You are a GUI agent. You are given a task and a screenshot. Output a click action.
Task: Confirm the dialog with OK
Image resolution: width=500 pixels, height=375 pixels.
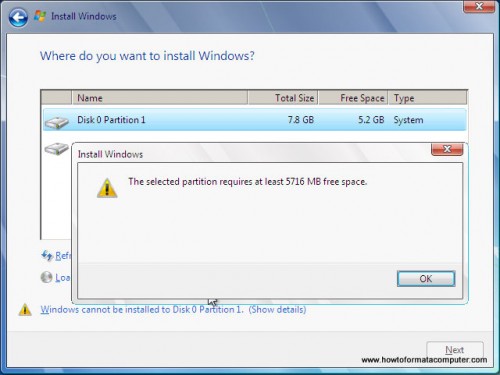[426, 279]
